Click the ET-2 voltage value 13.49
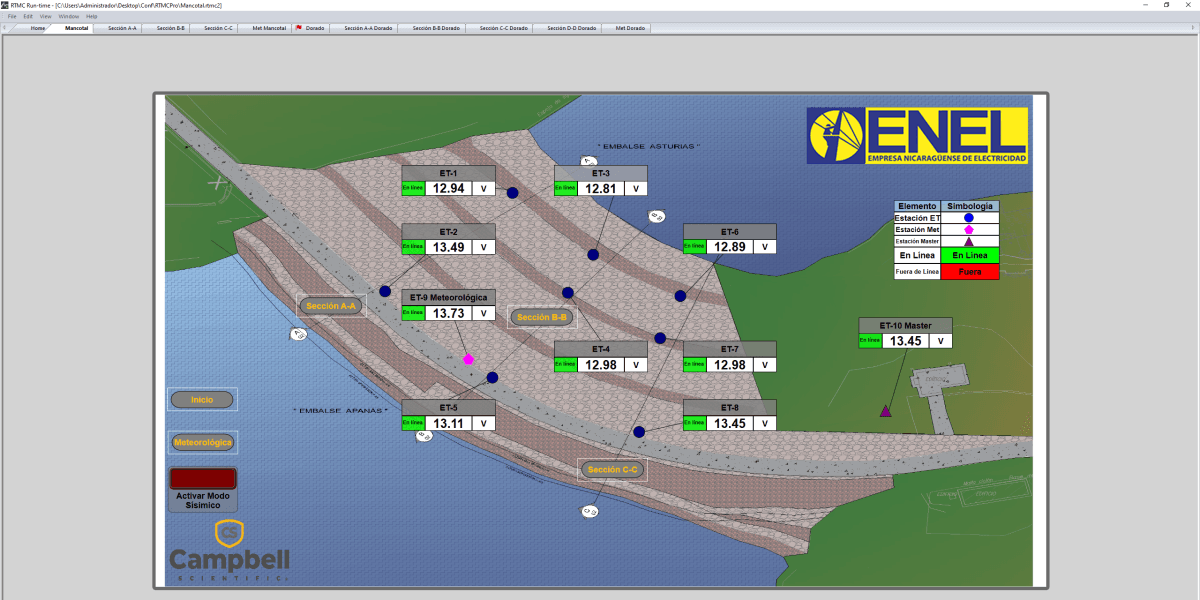This screenshot has width=1200, height=600. coord(450,247)
